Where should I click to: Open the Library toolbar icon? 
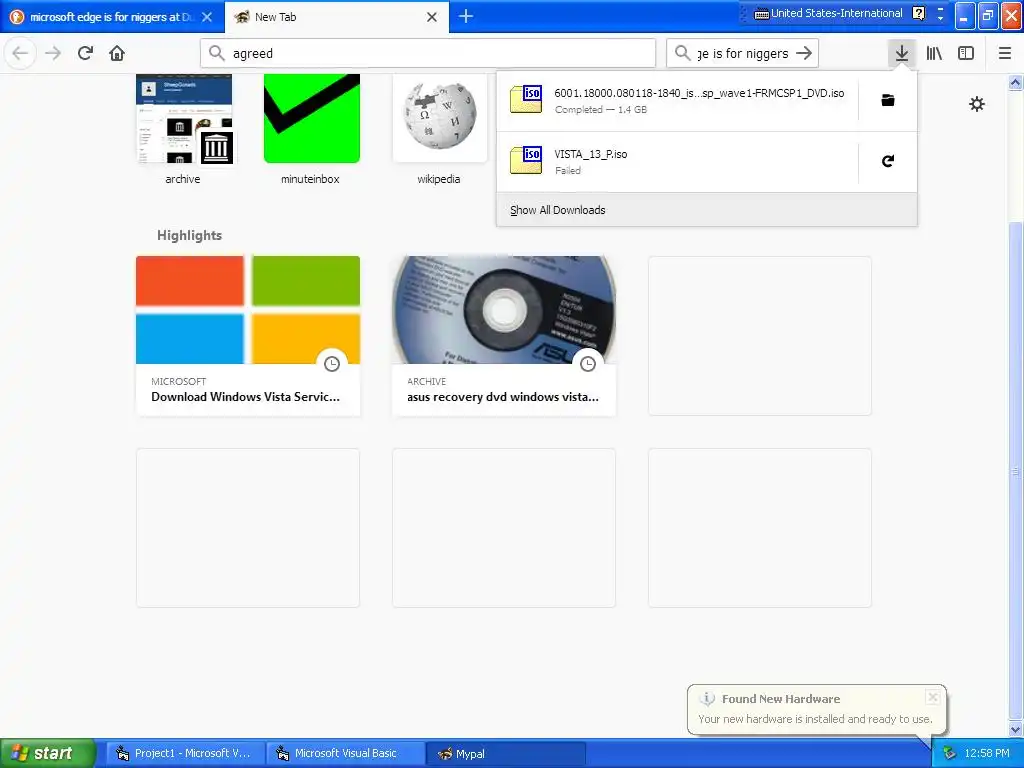[x=934, y=54]
